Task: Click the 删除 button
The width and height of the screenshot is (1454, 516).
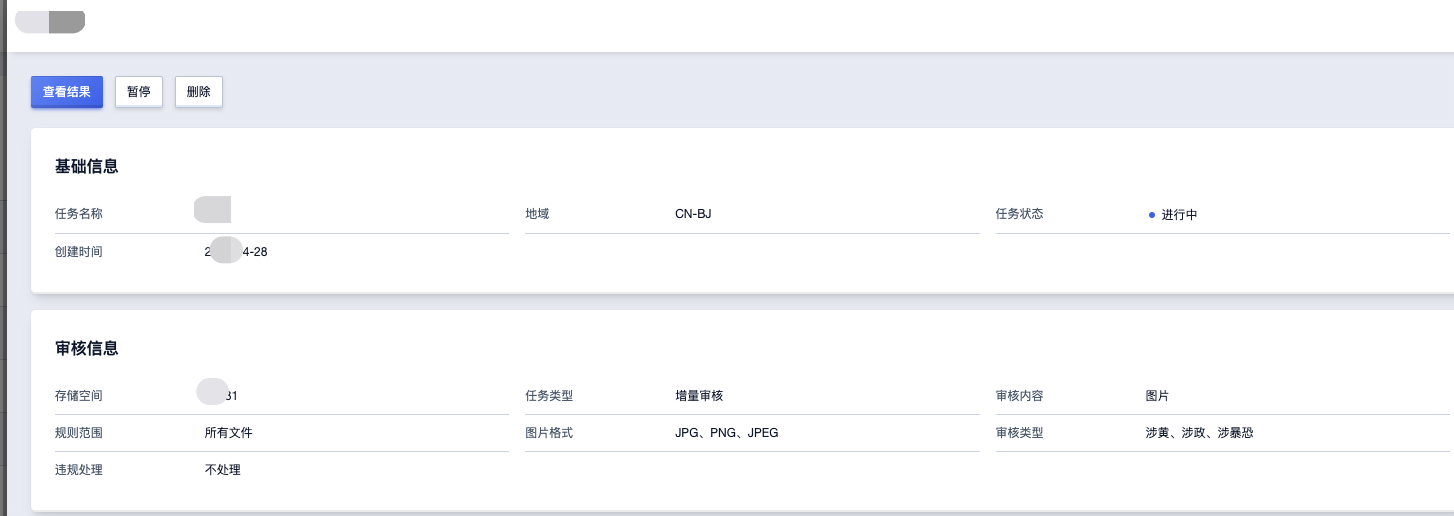Action: click(x=198, y=92)
